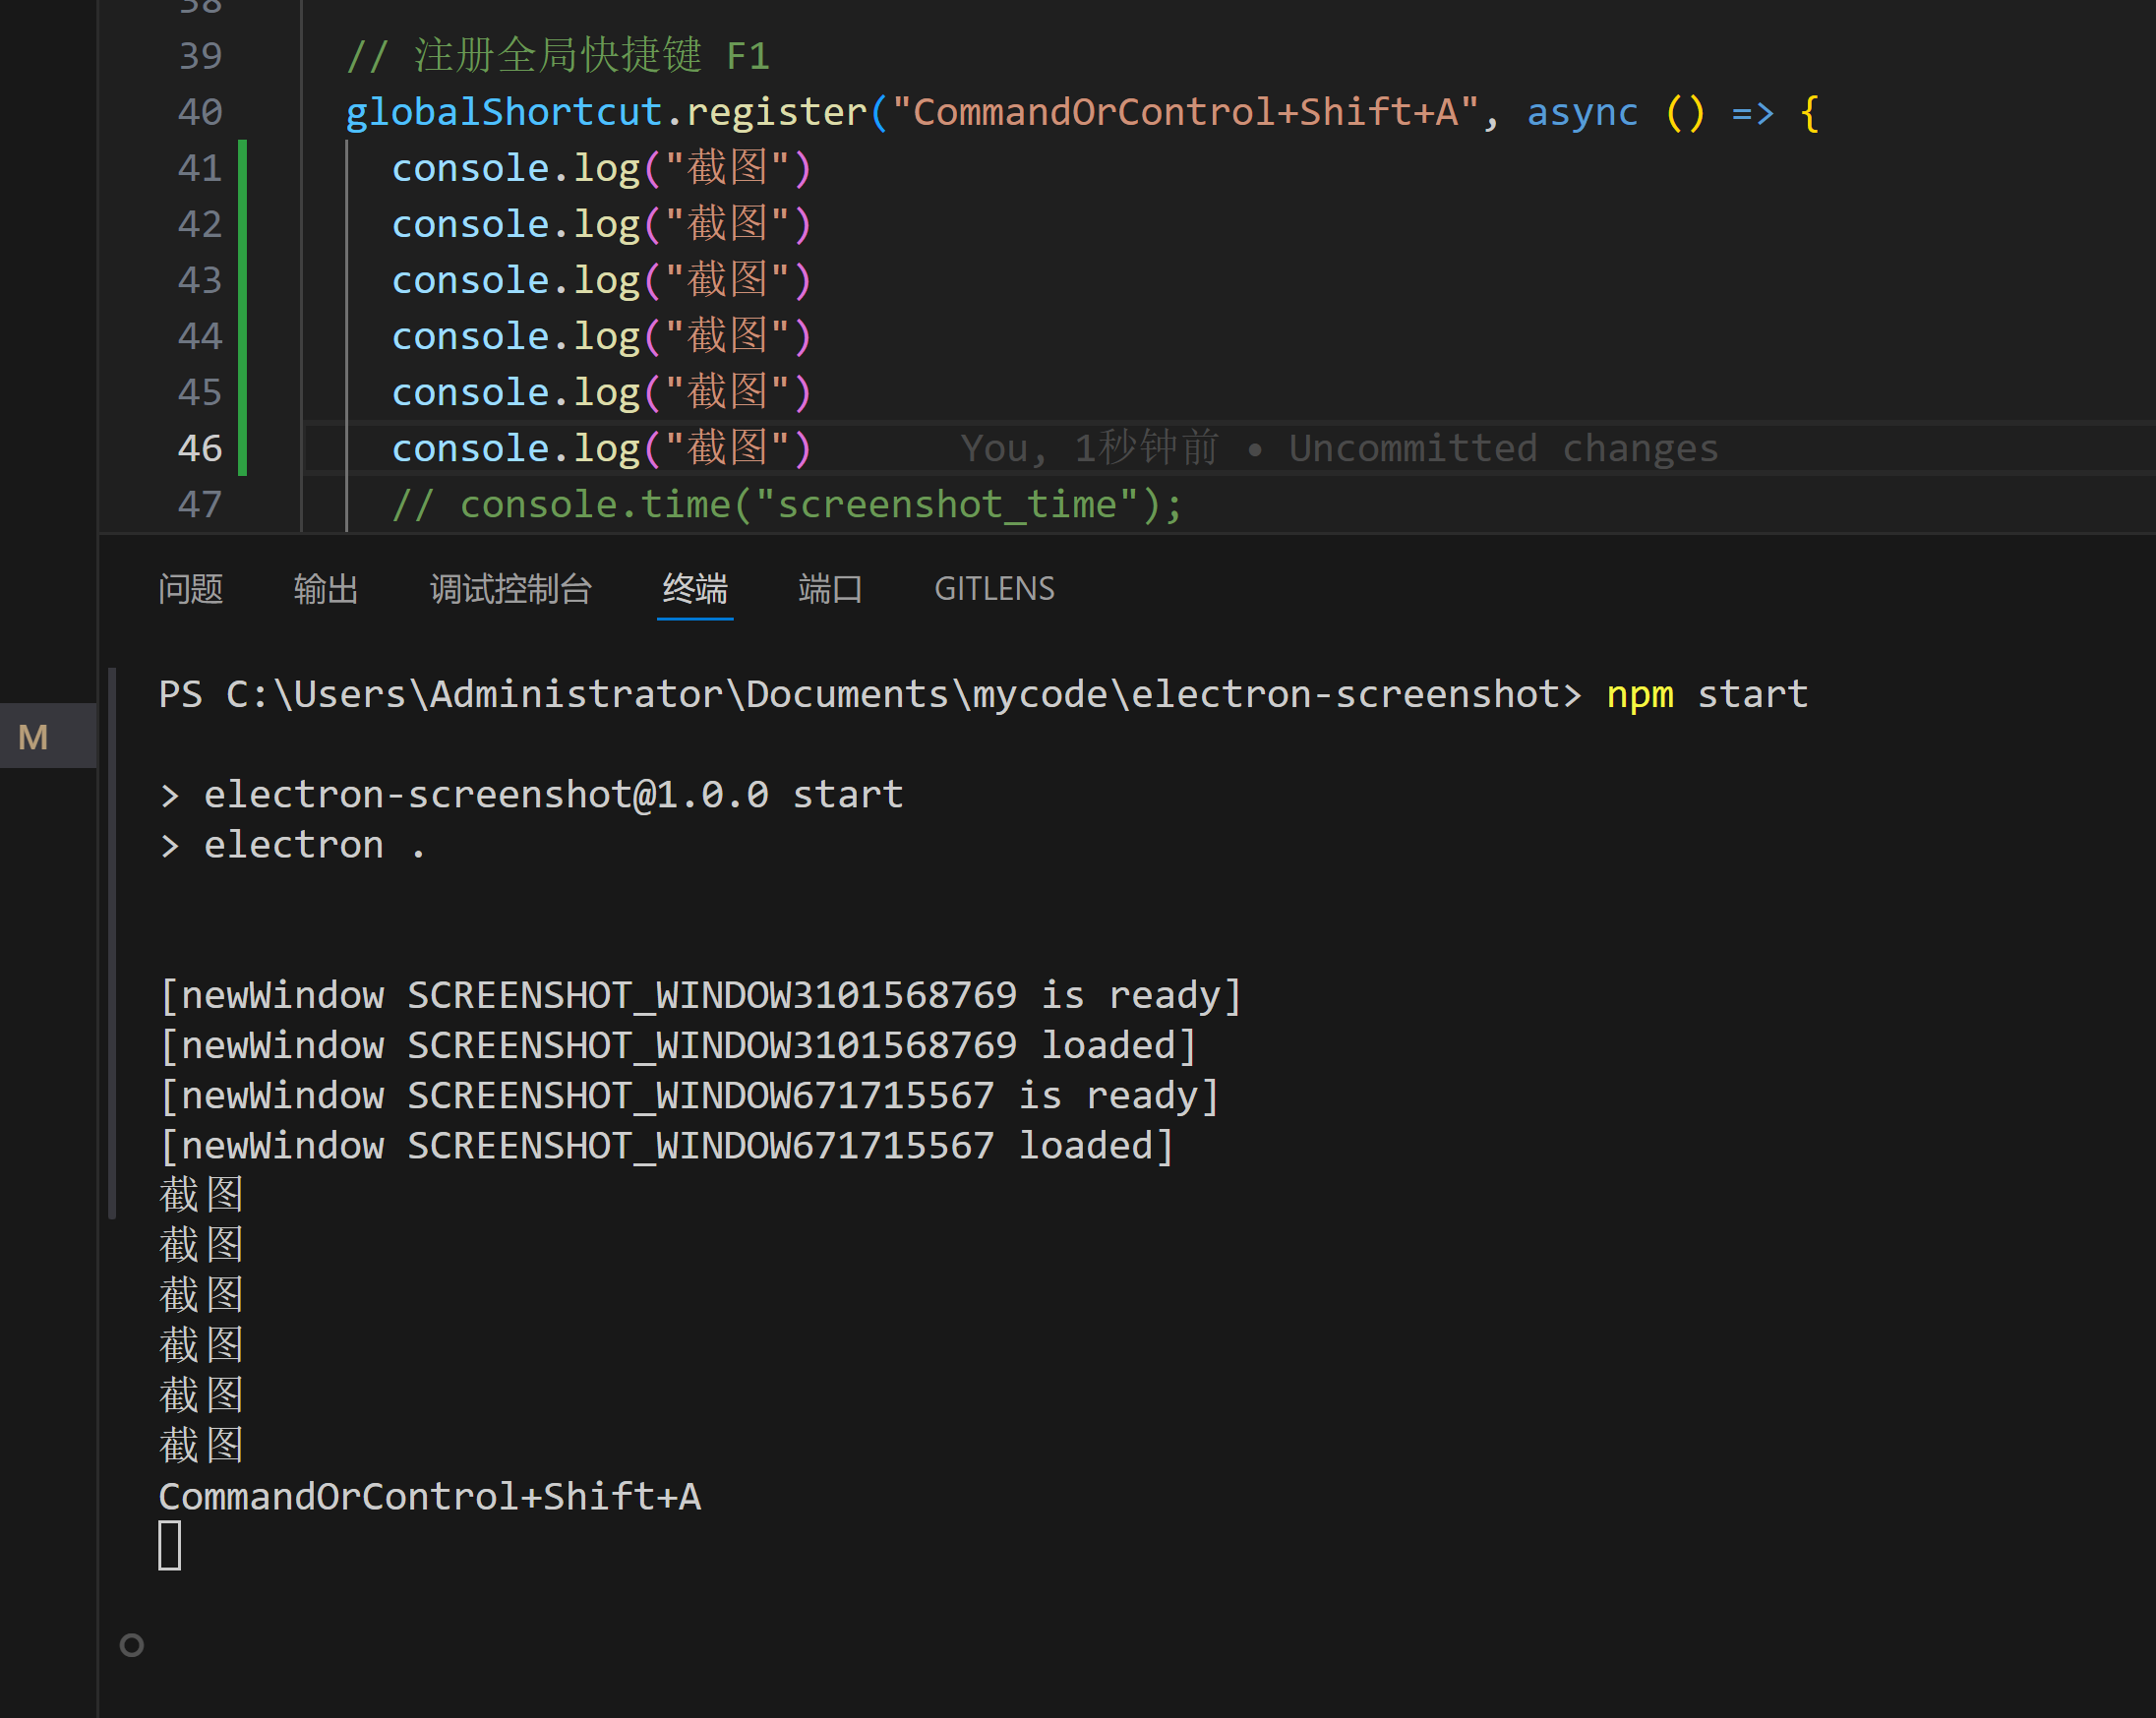Click line number 46 in gutter

[200, 448]
